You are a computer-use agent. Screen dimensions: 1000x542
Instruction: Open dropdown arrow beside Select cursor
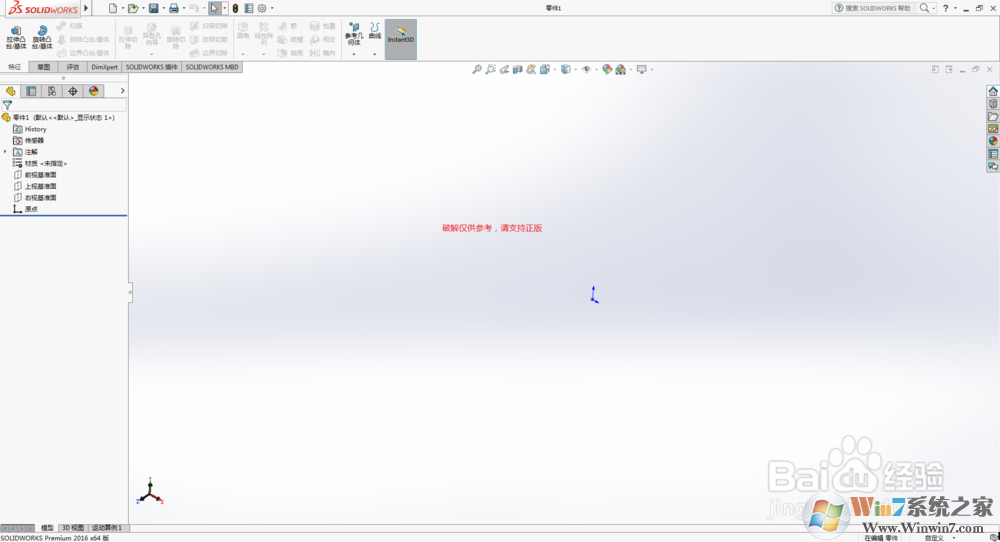[224, 8]
